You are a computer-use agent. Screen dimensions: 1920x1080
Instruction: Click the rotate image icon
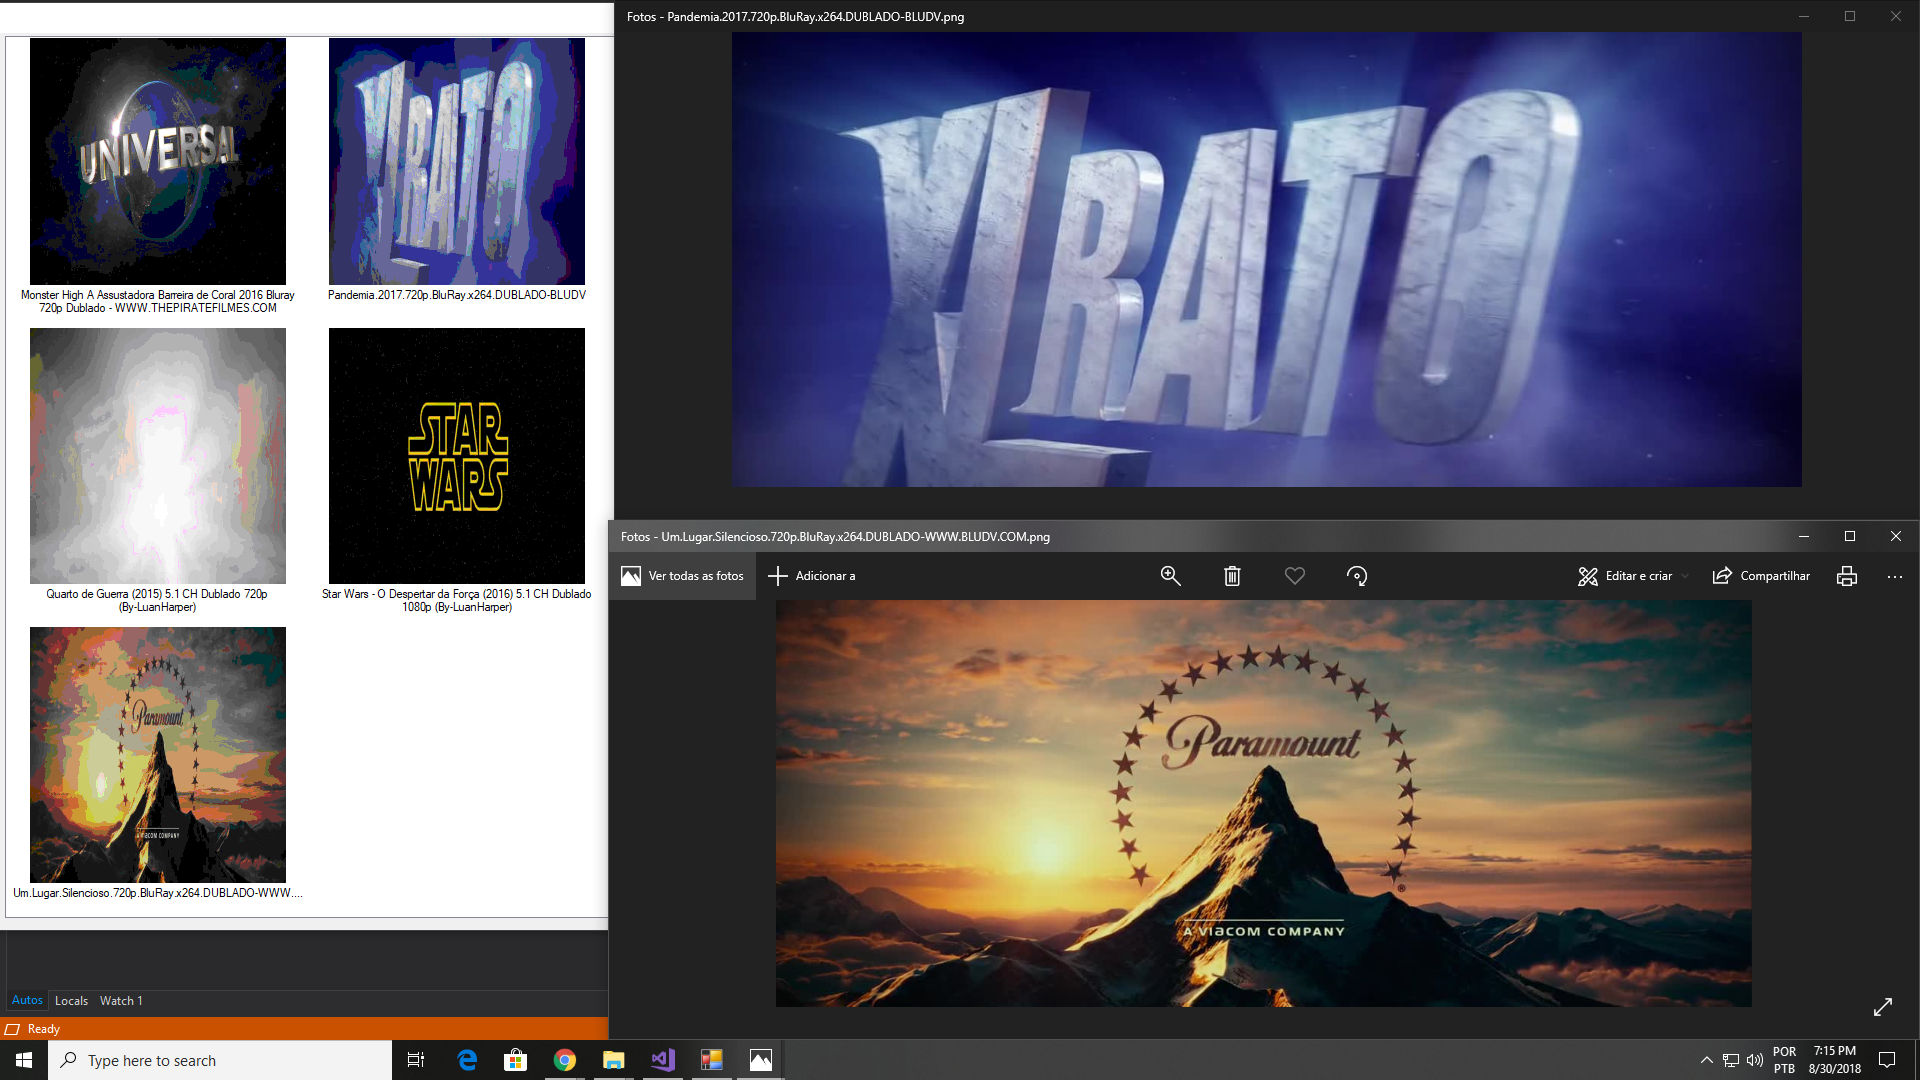point(1357,576)
